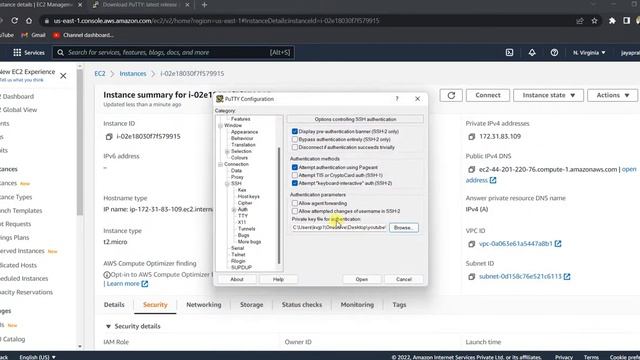Open Subnet ID external link icon
640x360 pixels.
[x=567, y=276]
